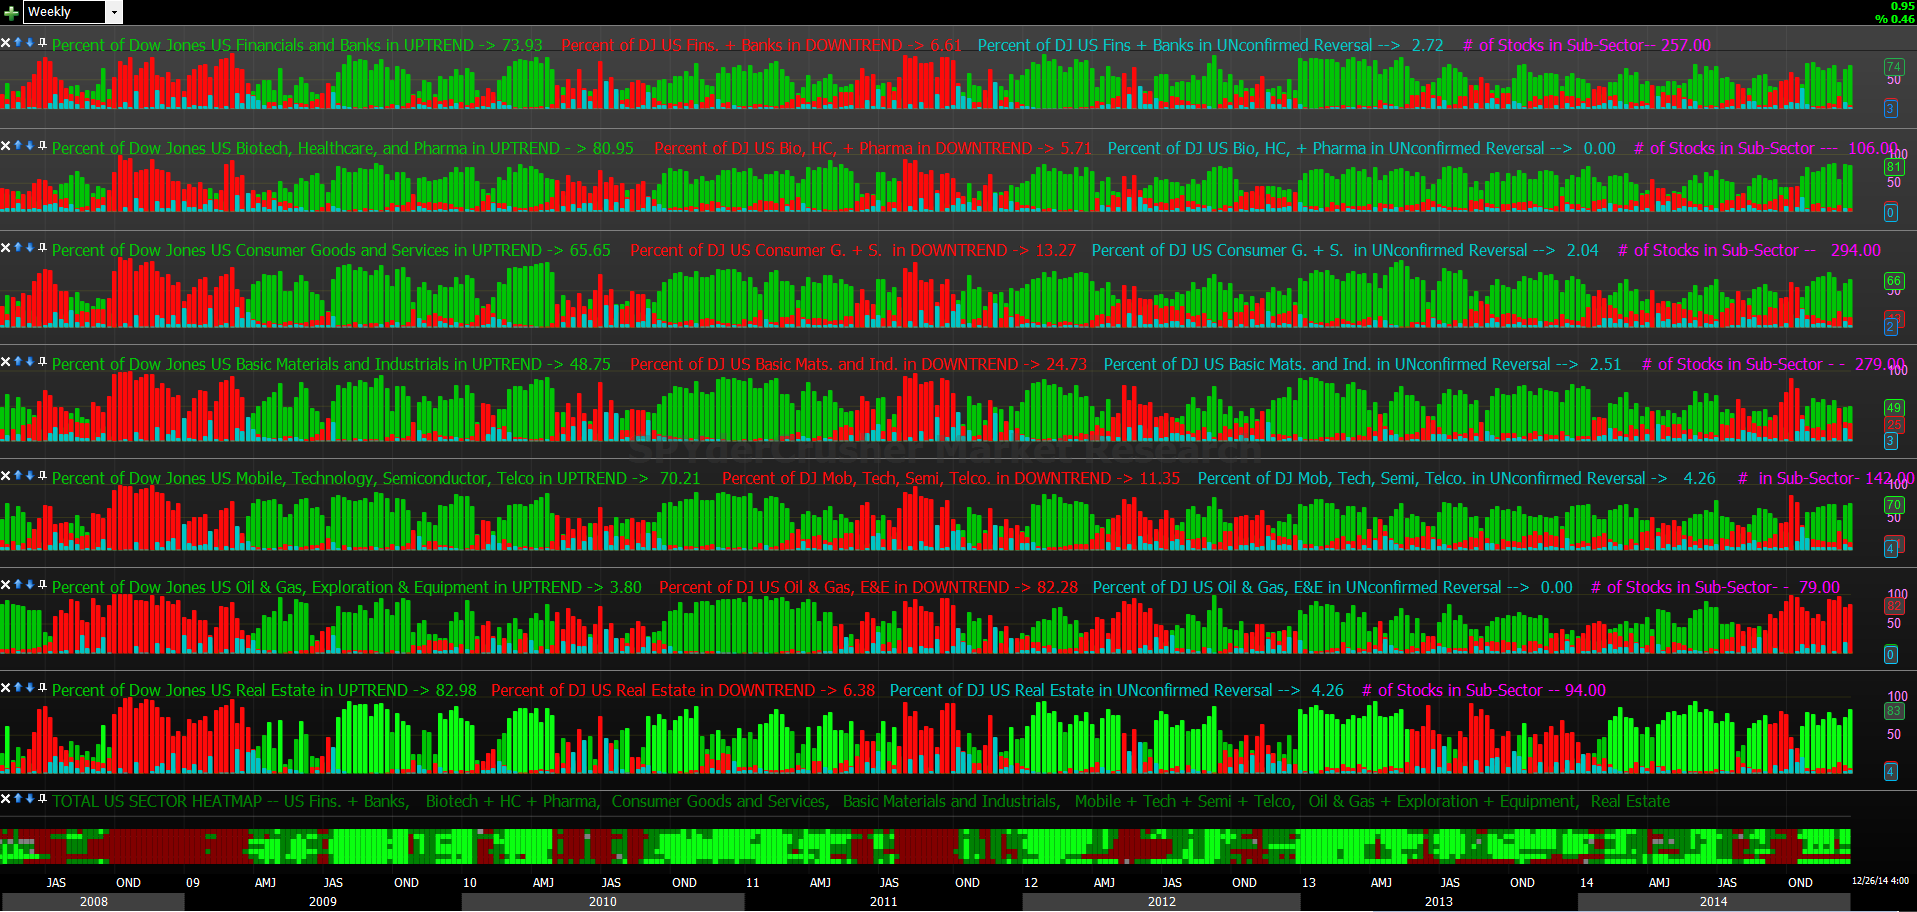The width and height of the screenshot is (1917, 912).
Task: Click Fins + Banks DOWNTREND 6.61 label
Action: (761, 46)
